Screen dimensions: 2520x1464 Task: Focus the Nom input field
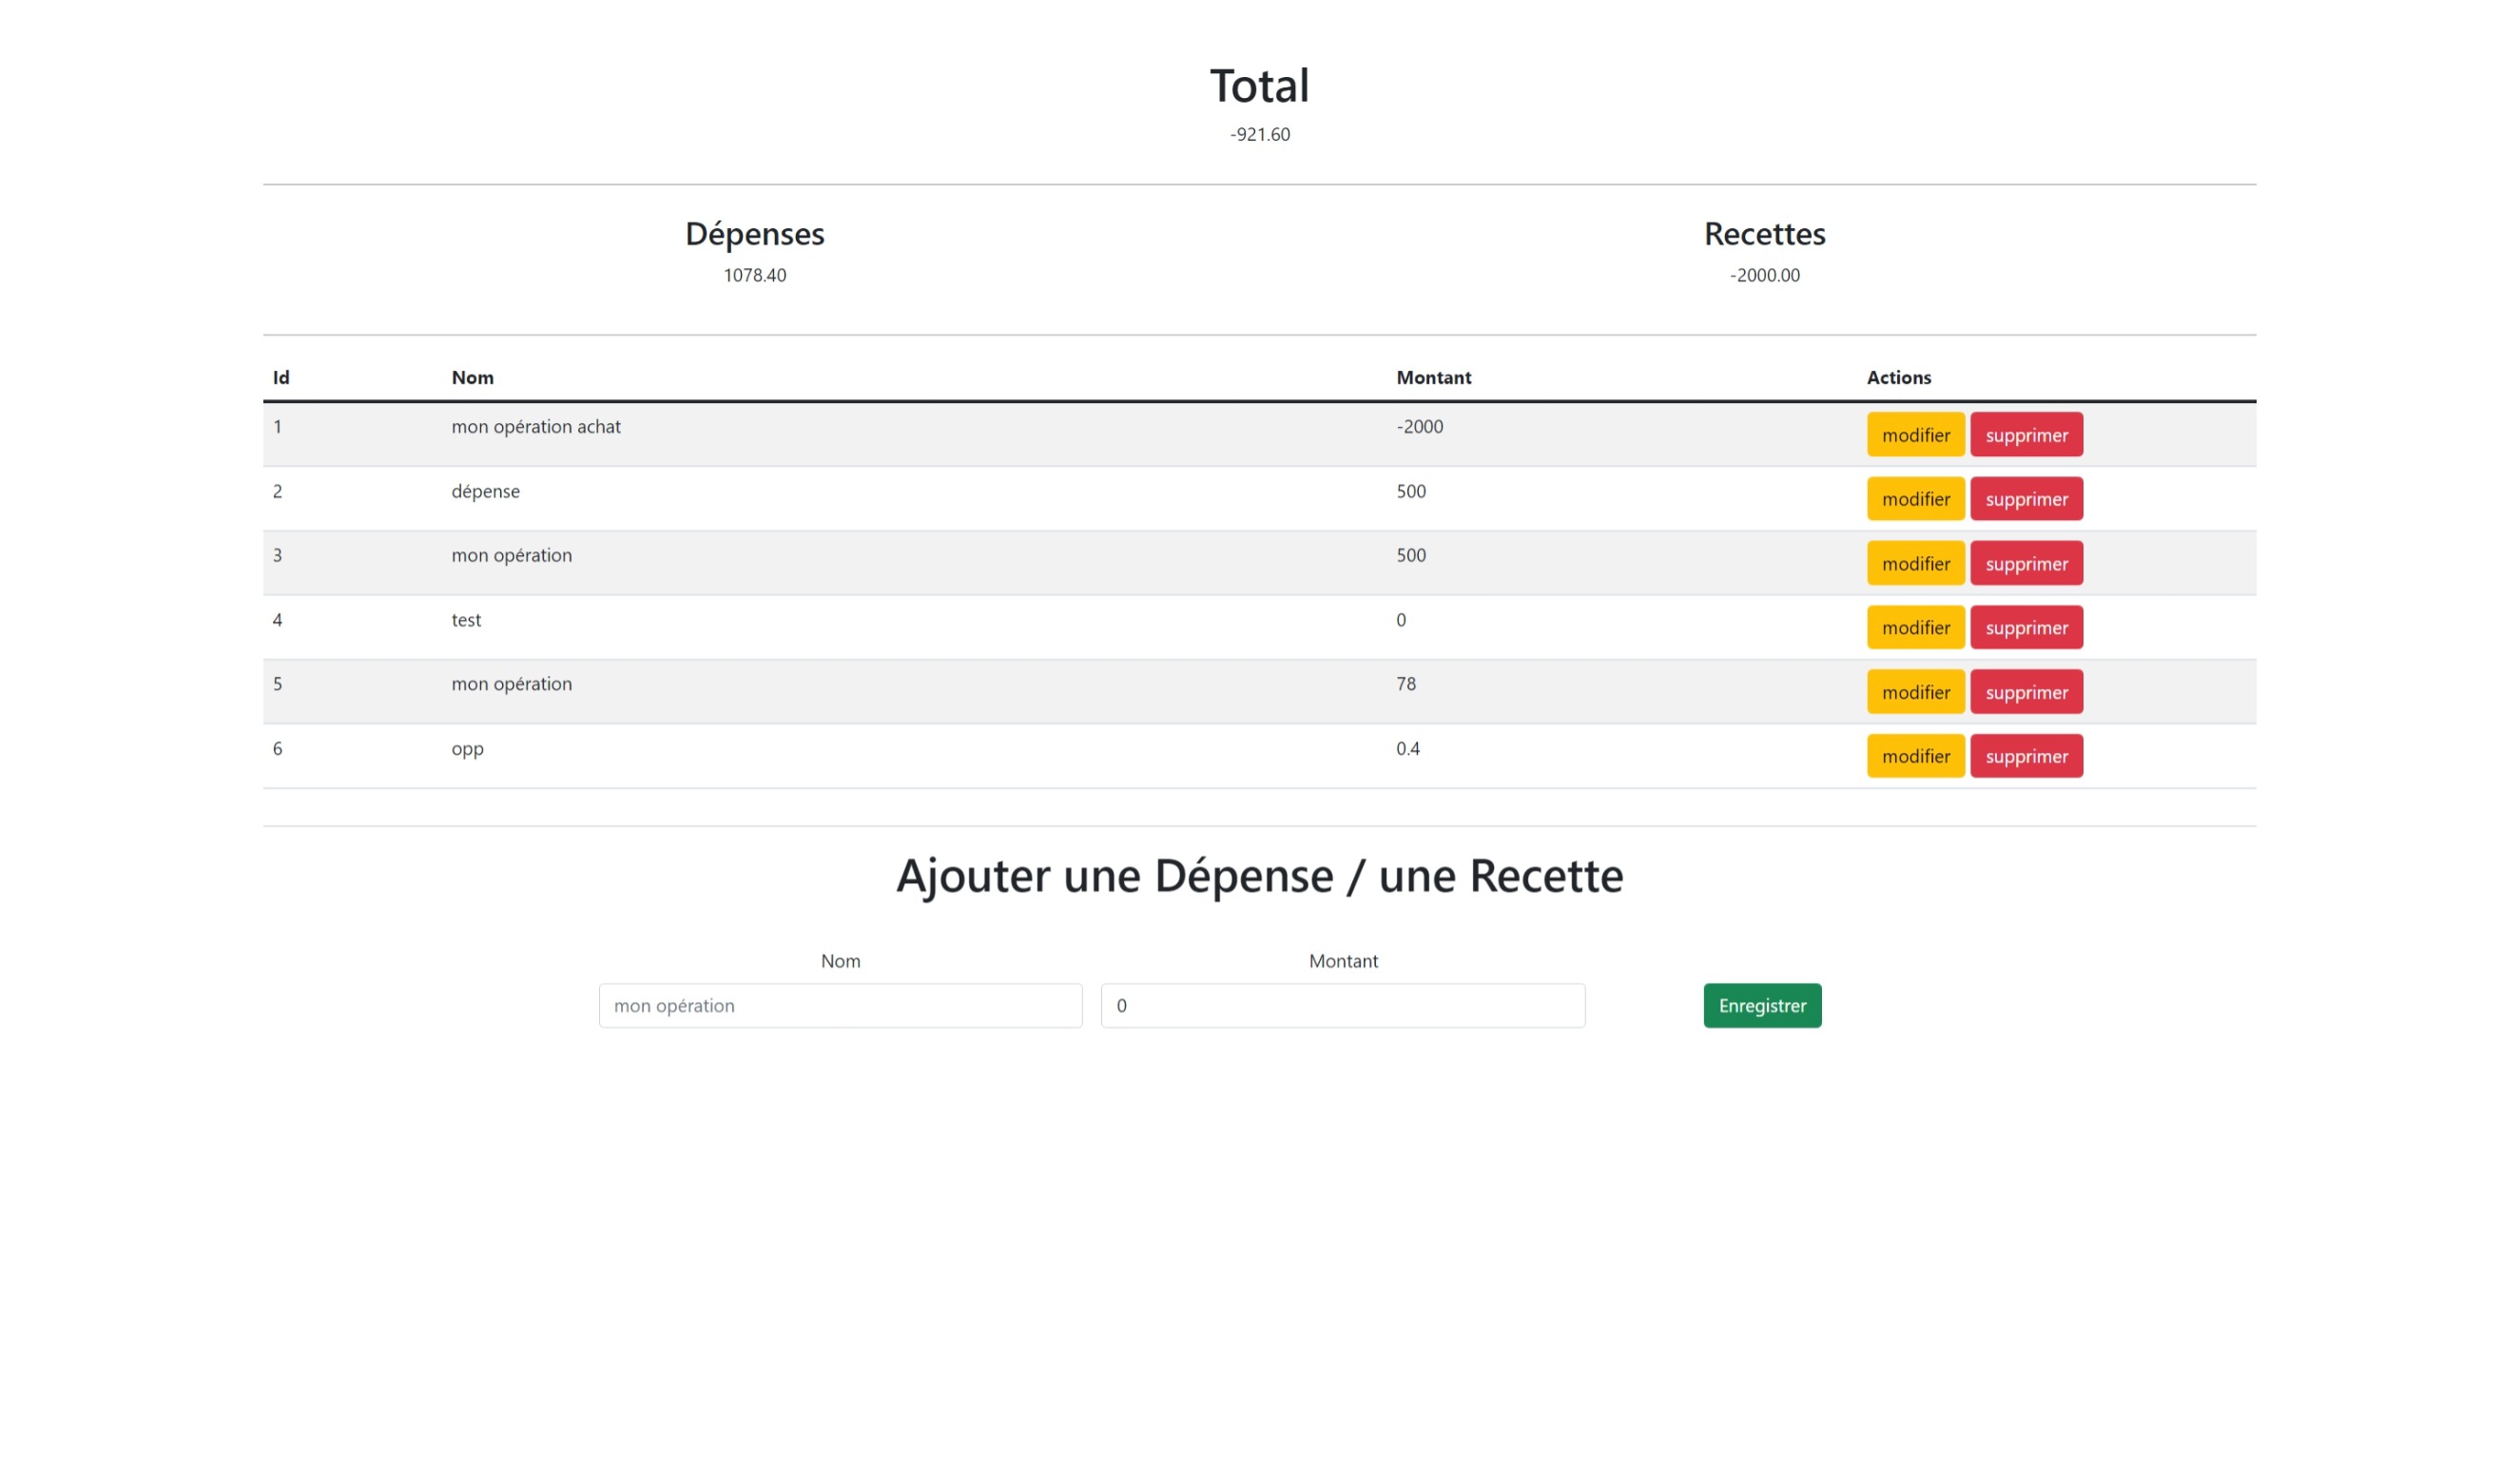point(840,1005)
